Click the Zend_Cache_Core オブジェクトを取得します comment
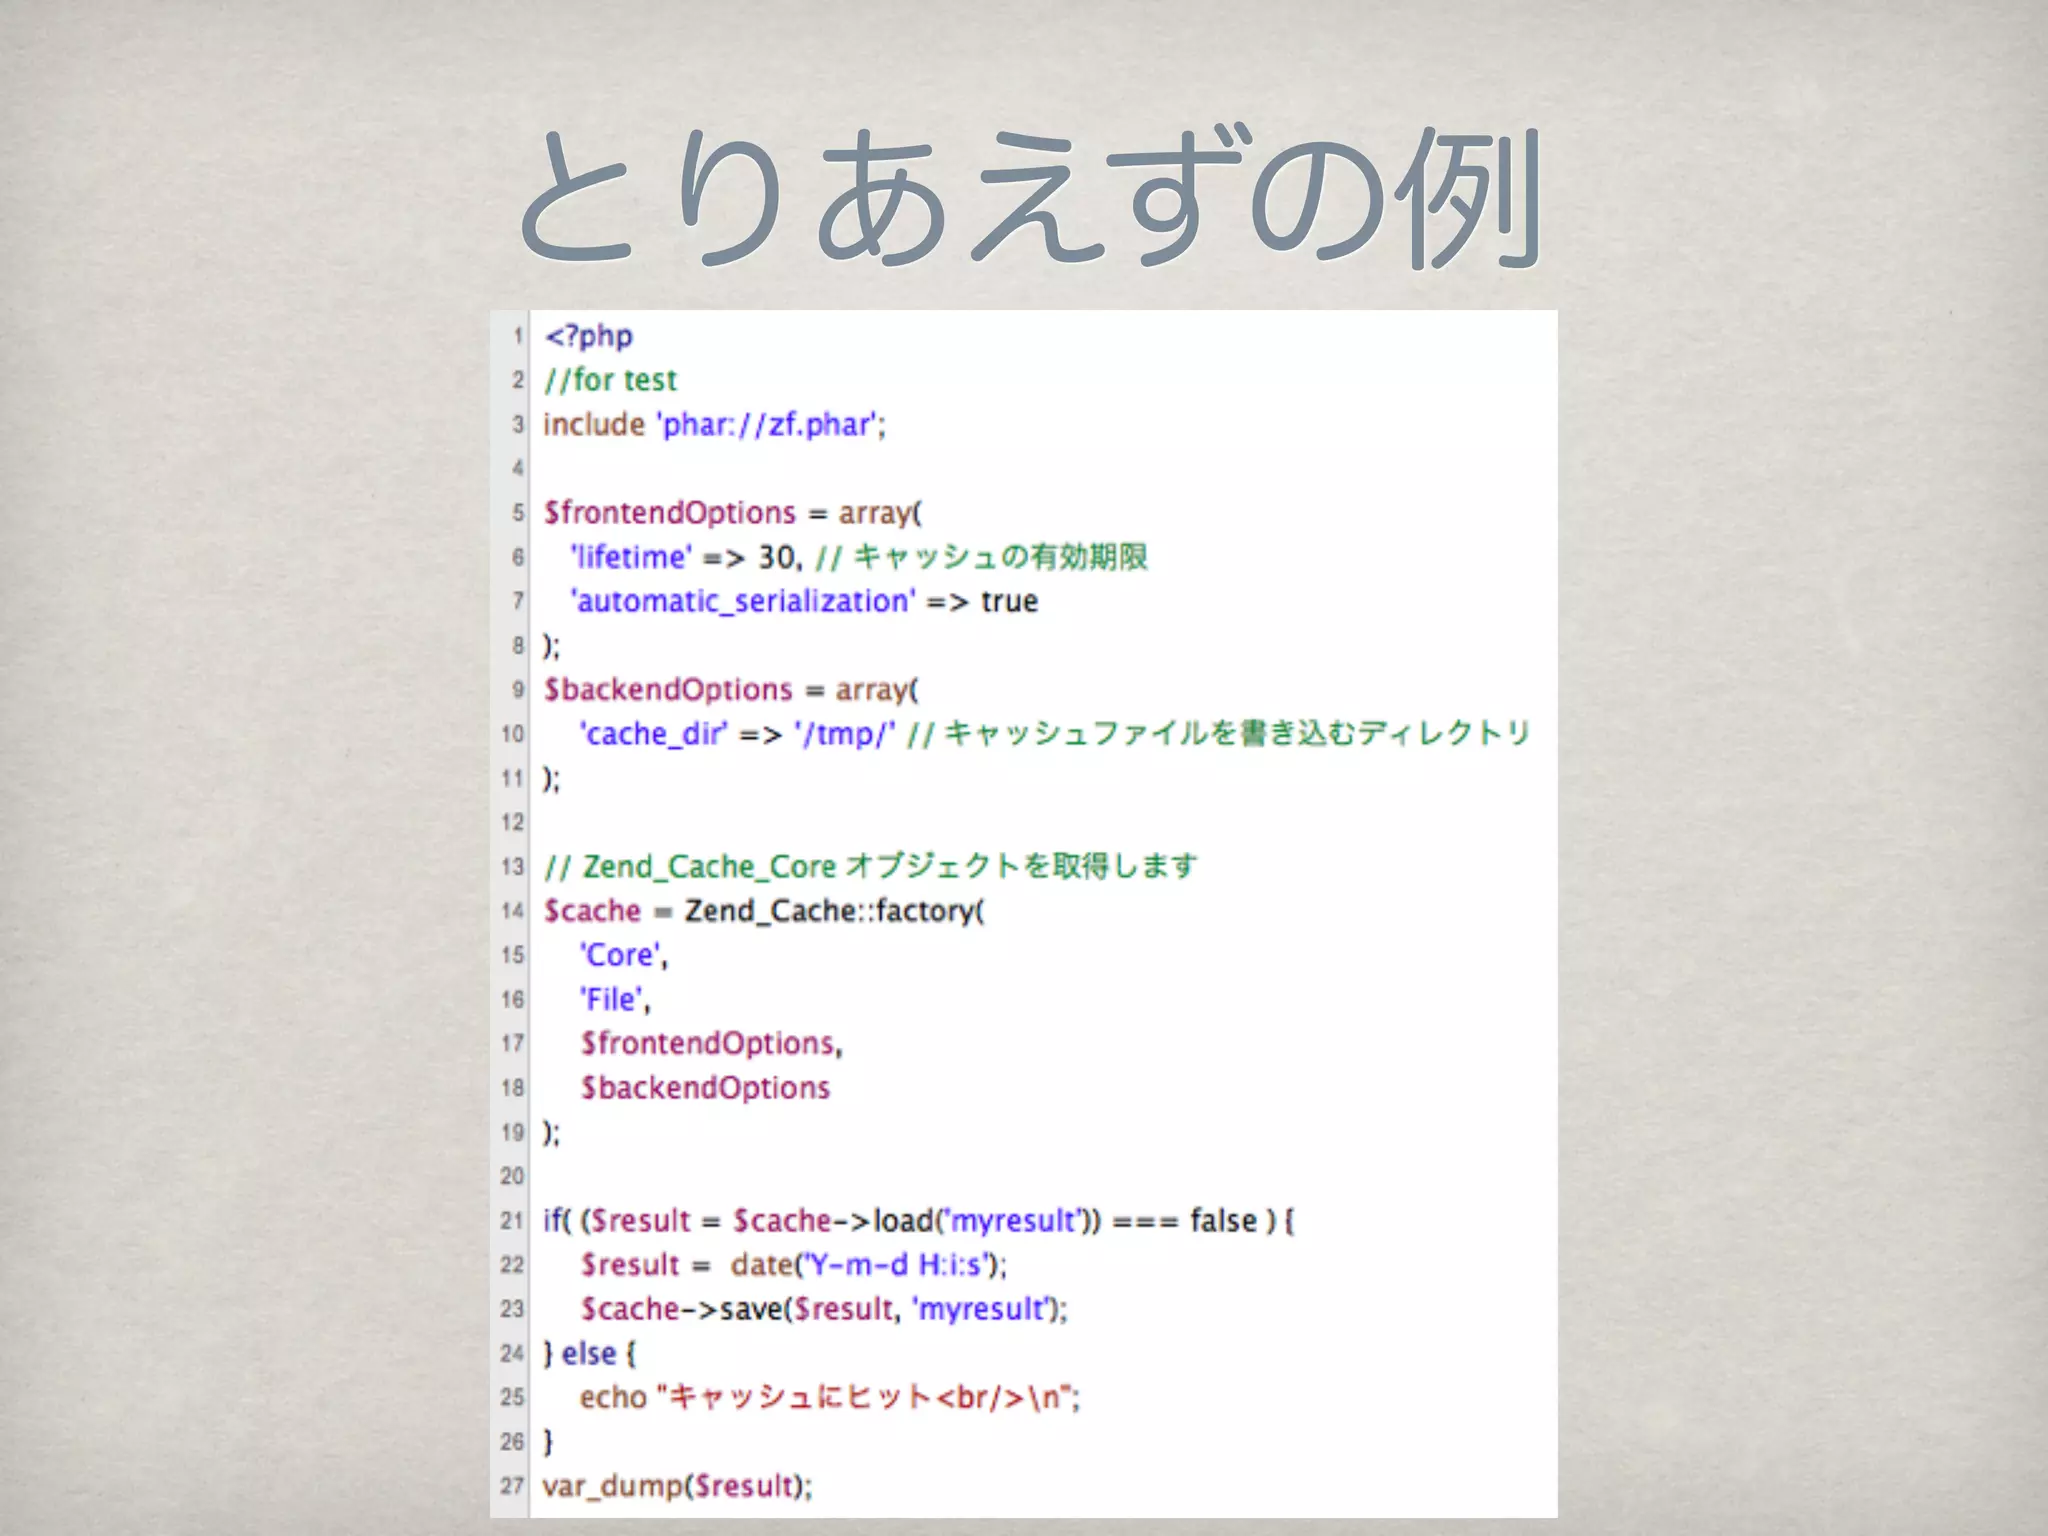 tap(870, 866)
